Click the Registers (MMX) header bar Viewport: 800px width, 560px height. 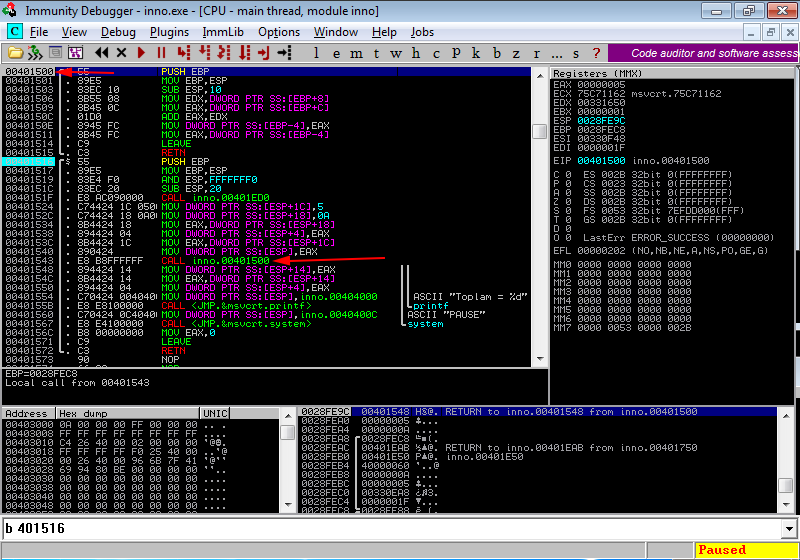coord(672,73)
